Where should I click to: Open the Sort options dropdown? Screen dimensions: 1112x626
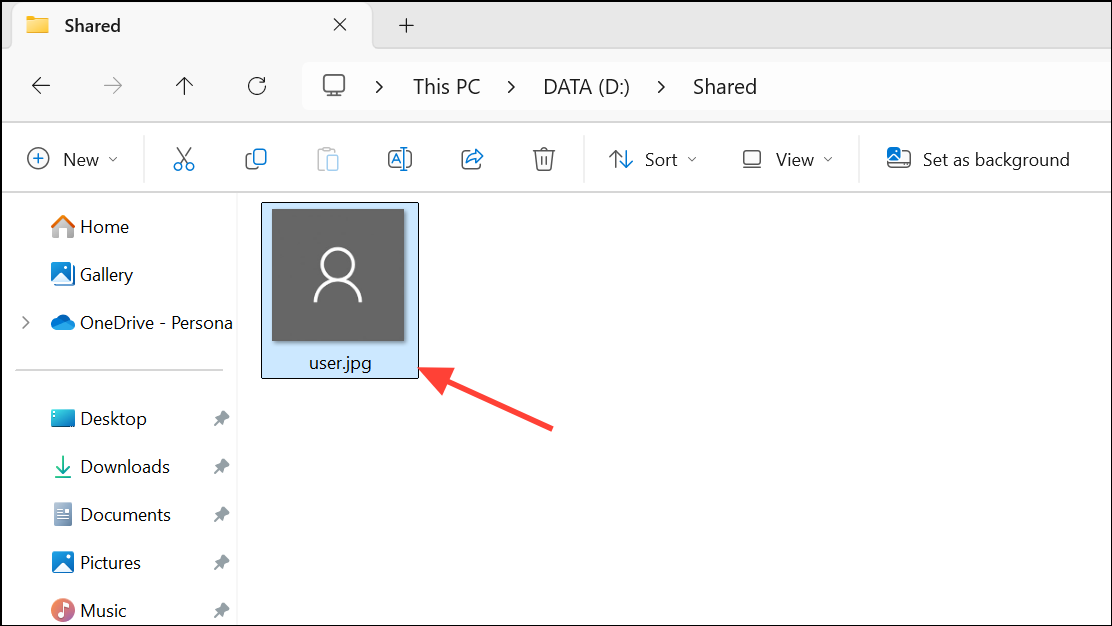pos(653,159)
